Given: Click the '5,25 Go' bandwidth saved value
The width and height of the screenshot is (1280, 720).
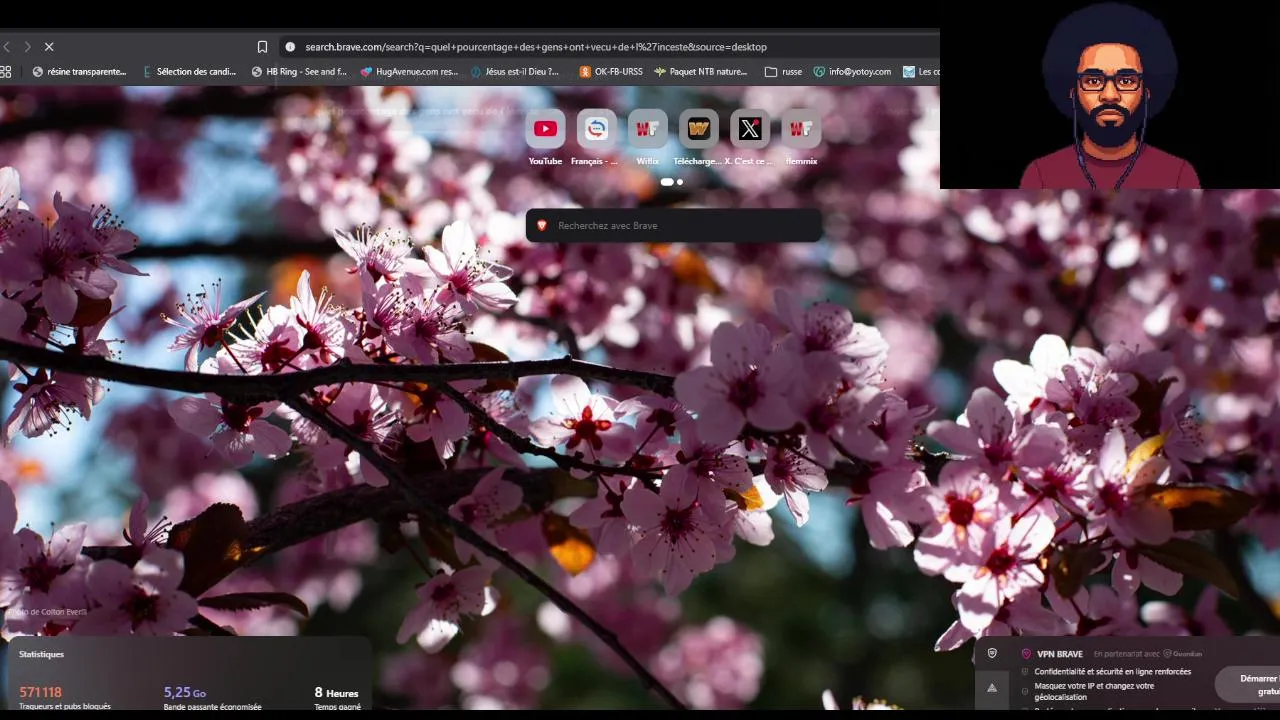Looking at the screenshot, I should click(185, 692).
